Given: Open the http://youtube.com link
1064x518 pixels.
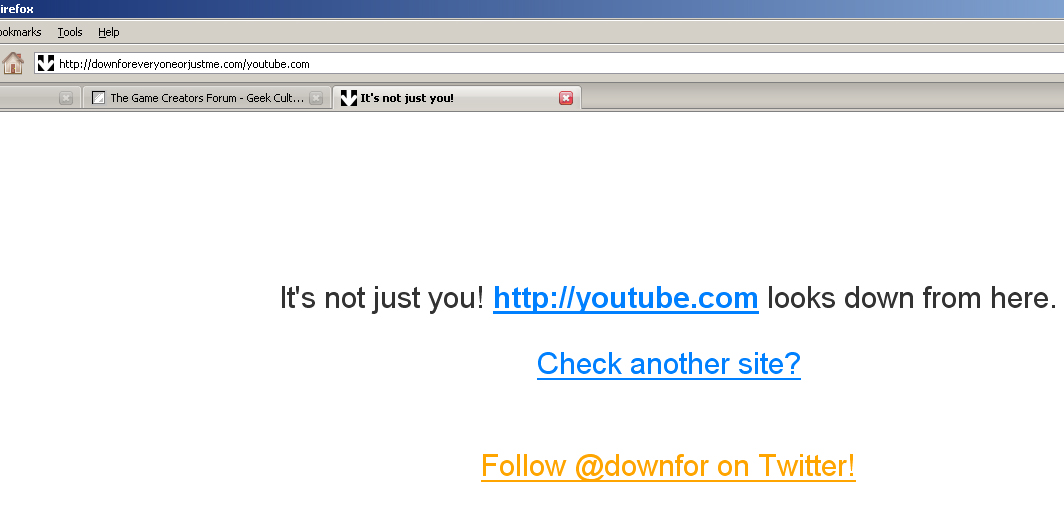Looking at the screenshot, I should (x=626, y=298).
